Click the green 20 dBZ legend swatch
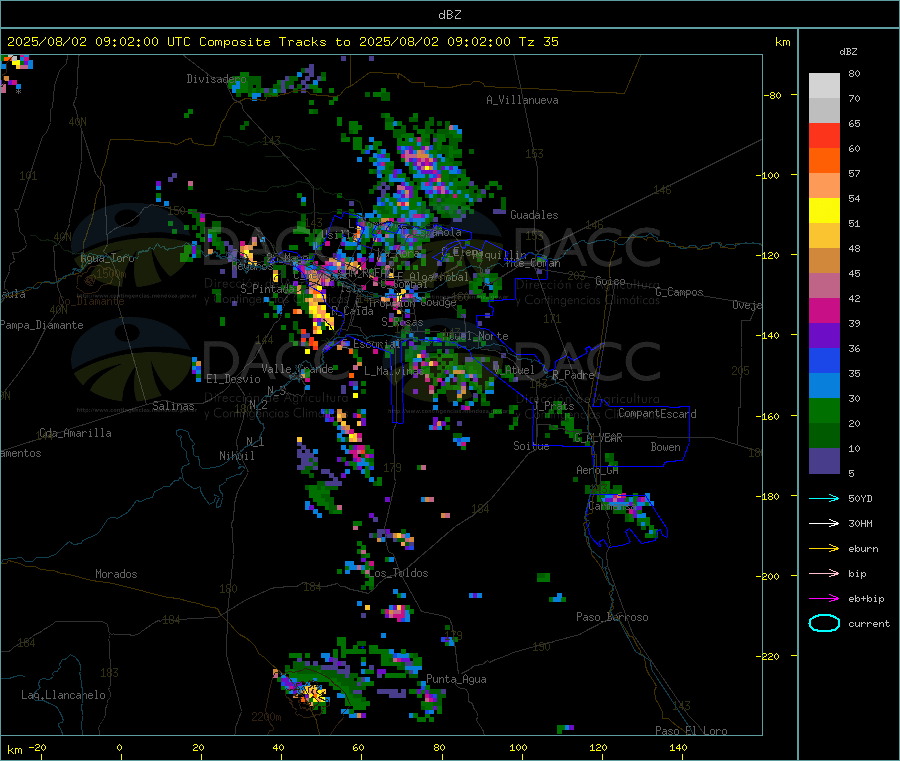 (824, 410)
